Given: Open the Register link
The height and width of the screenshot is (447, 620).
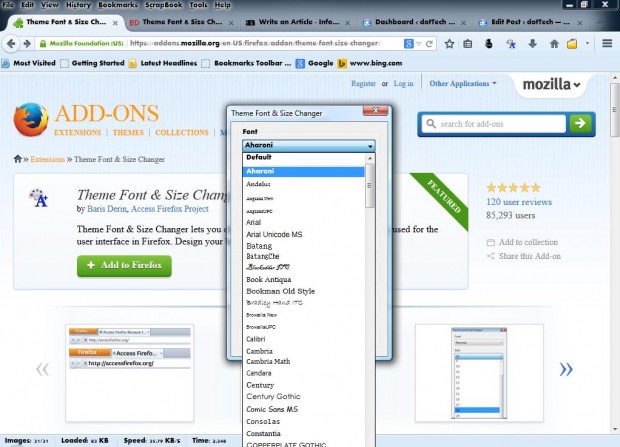Looking at the screenshot, I should click(x=363, y=83).
